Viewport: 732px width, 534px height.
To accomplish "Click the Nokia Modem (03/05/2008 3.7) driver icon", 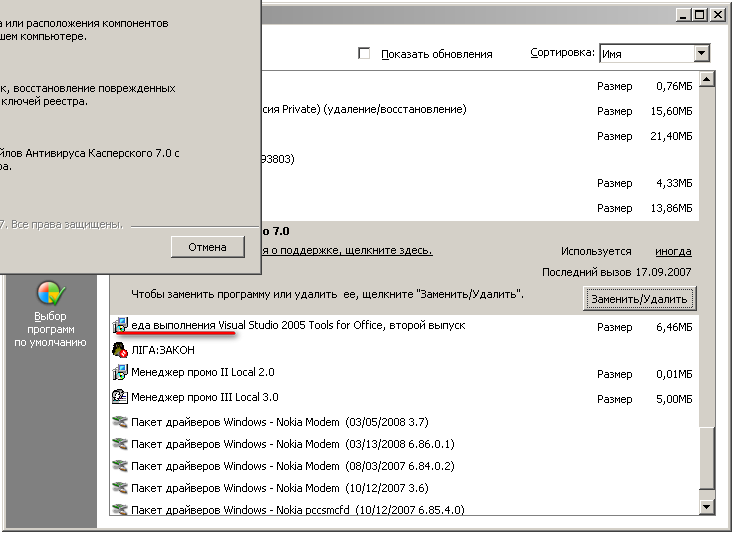I will point(120,422).
